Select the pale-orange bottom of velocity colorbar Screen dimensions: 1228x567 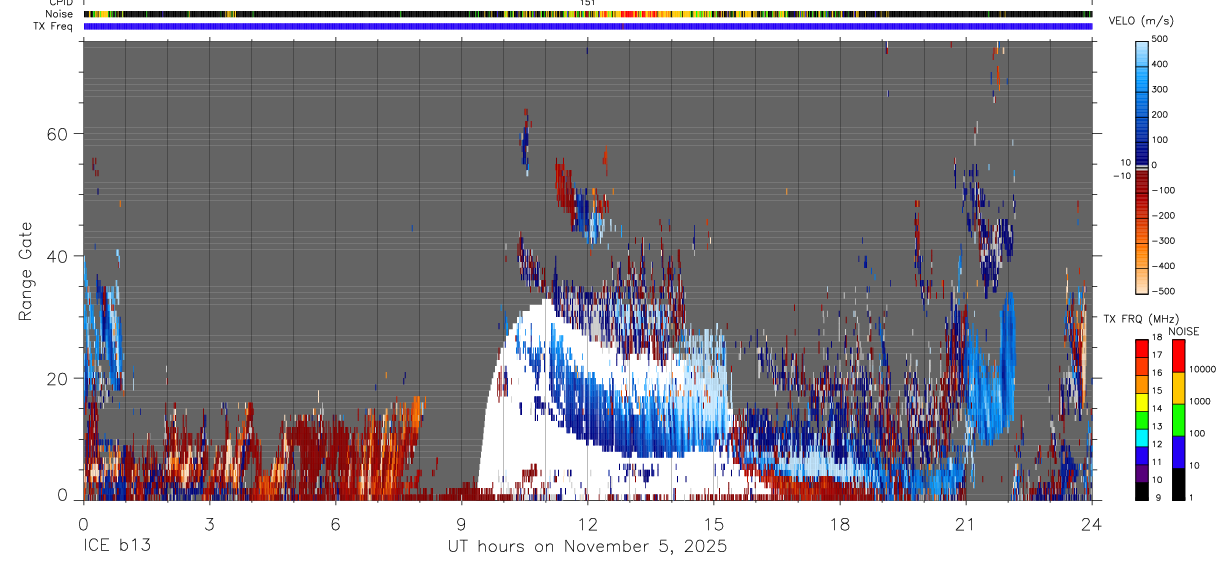pos(1141,279)
